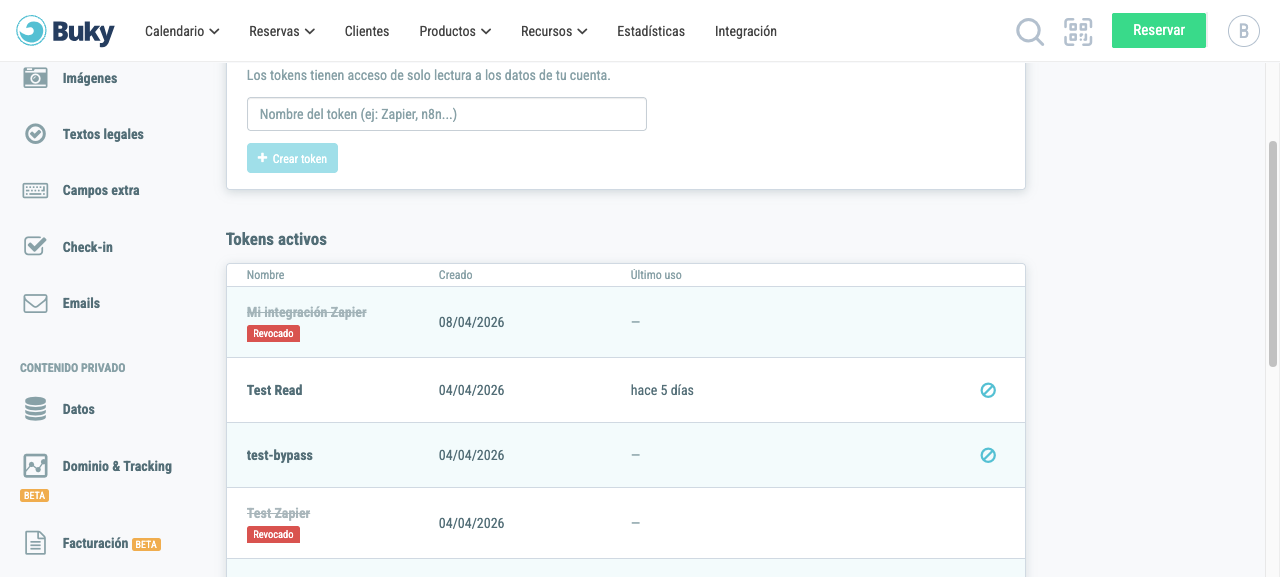Click the Último uso column header
This screenshot has width=1280, height=577.
[x=657, y=275]
